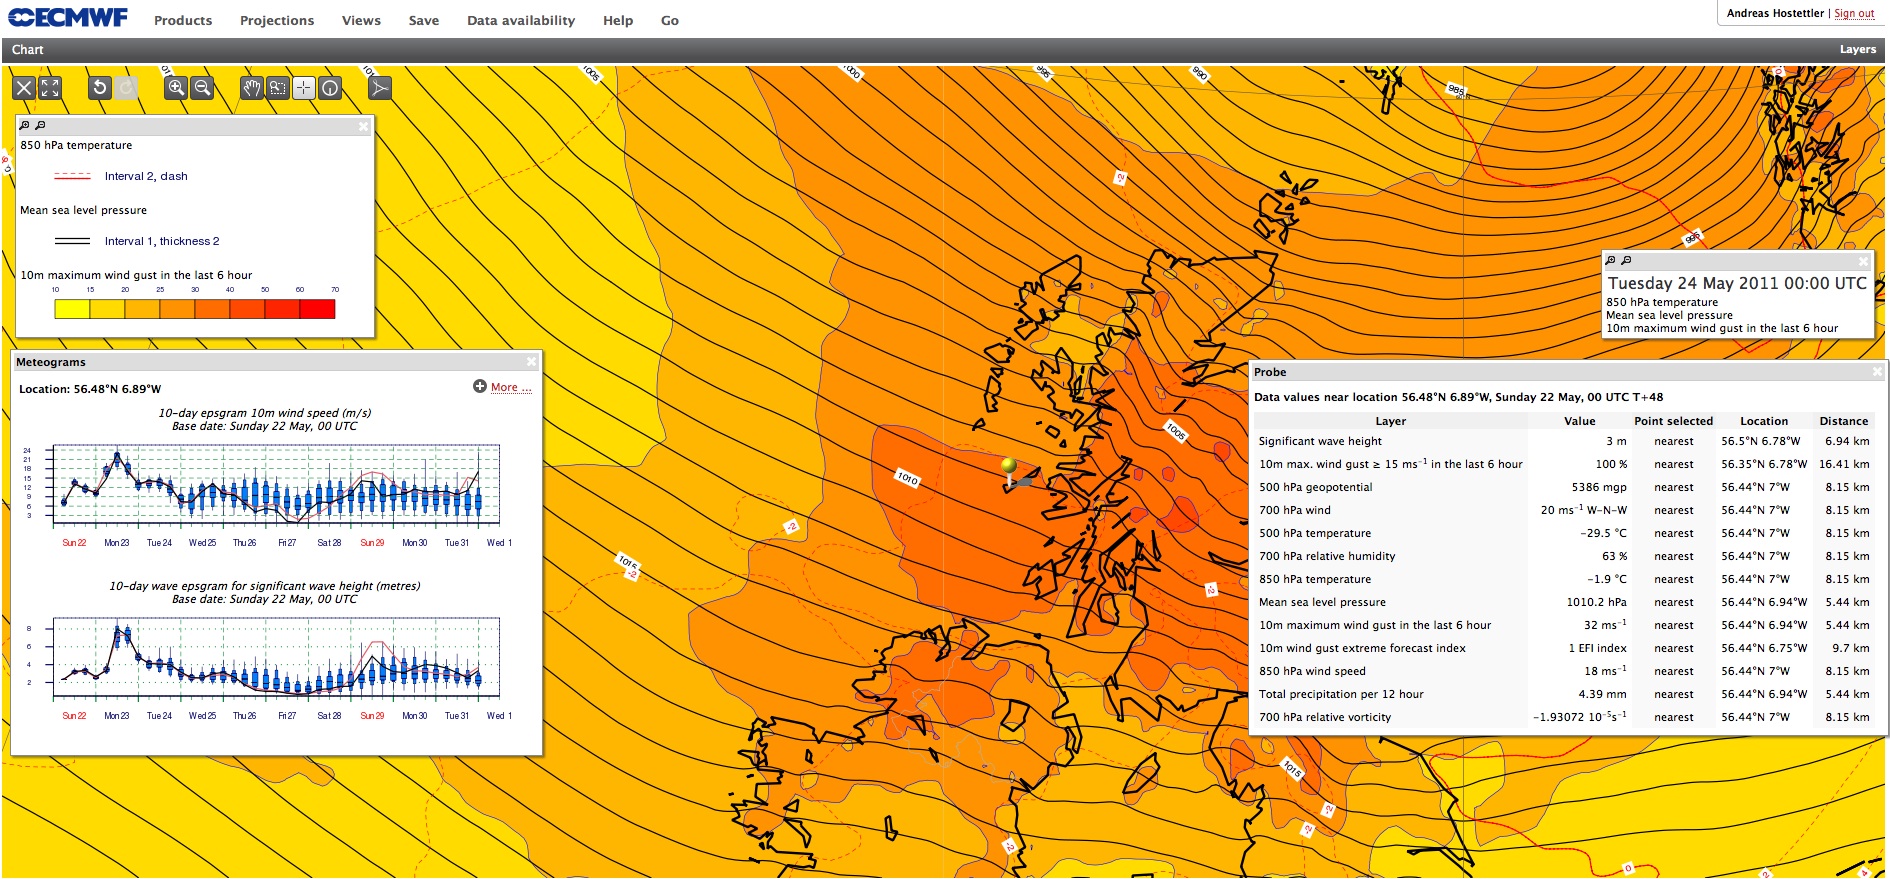Screen dimensions: 1890x879
Task: Export chart as PDF
Action: point(379,88)
